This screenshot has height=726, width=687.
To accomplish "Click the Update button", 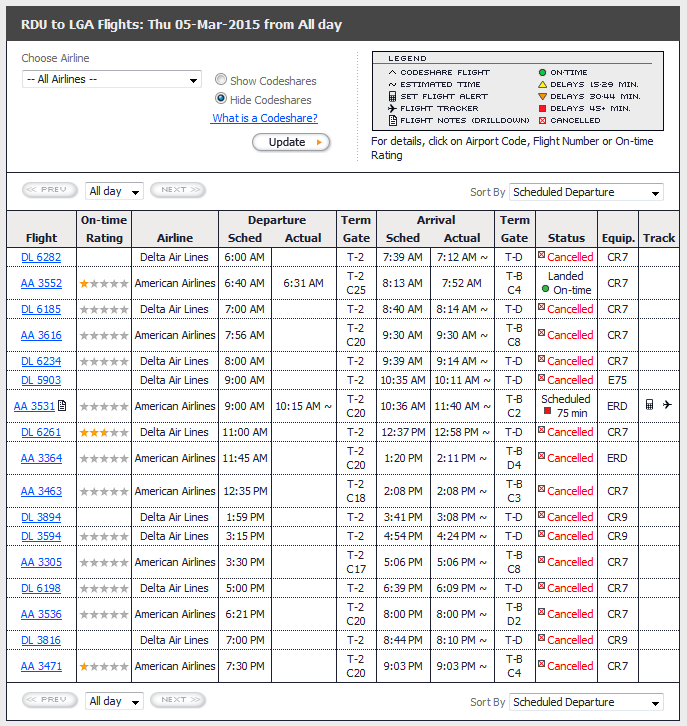I will click(291, 142).
